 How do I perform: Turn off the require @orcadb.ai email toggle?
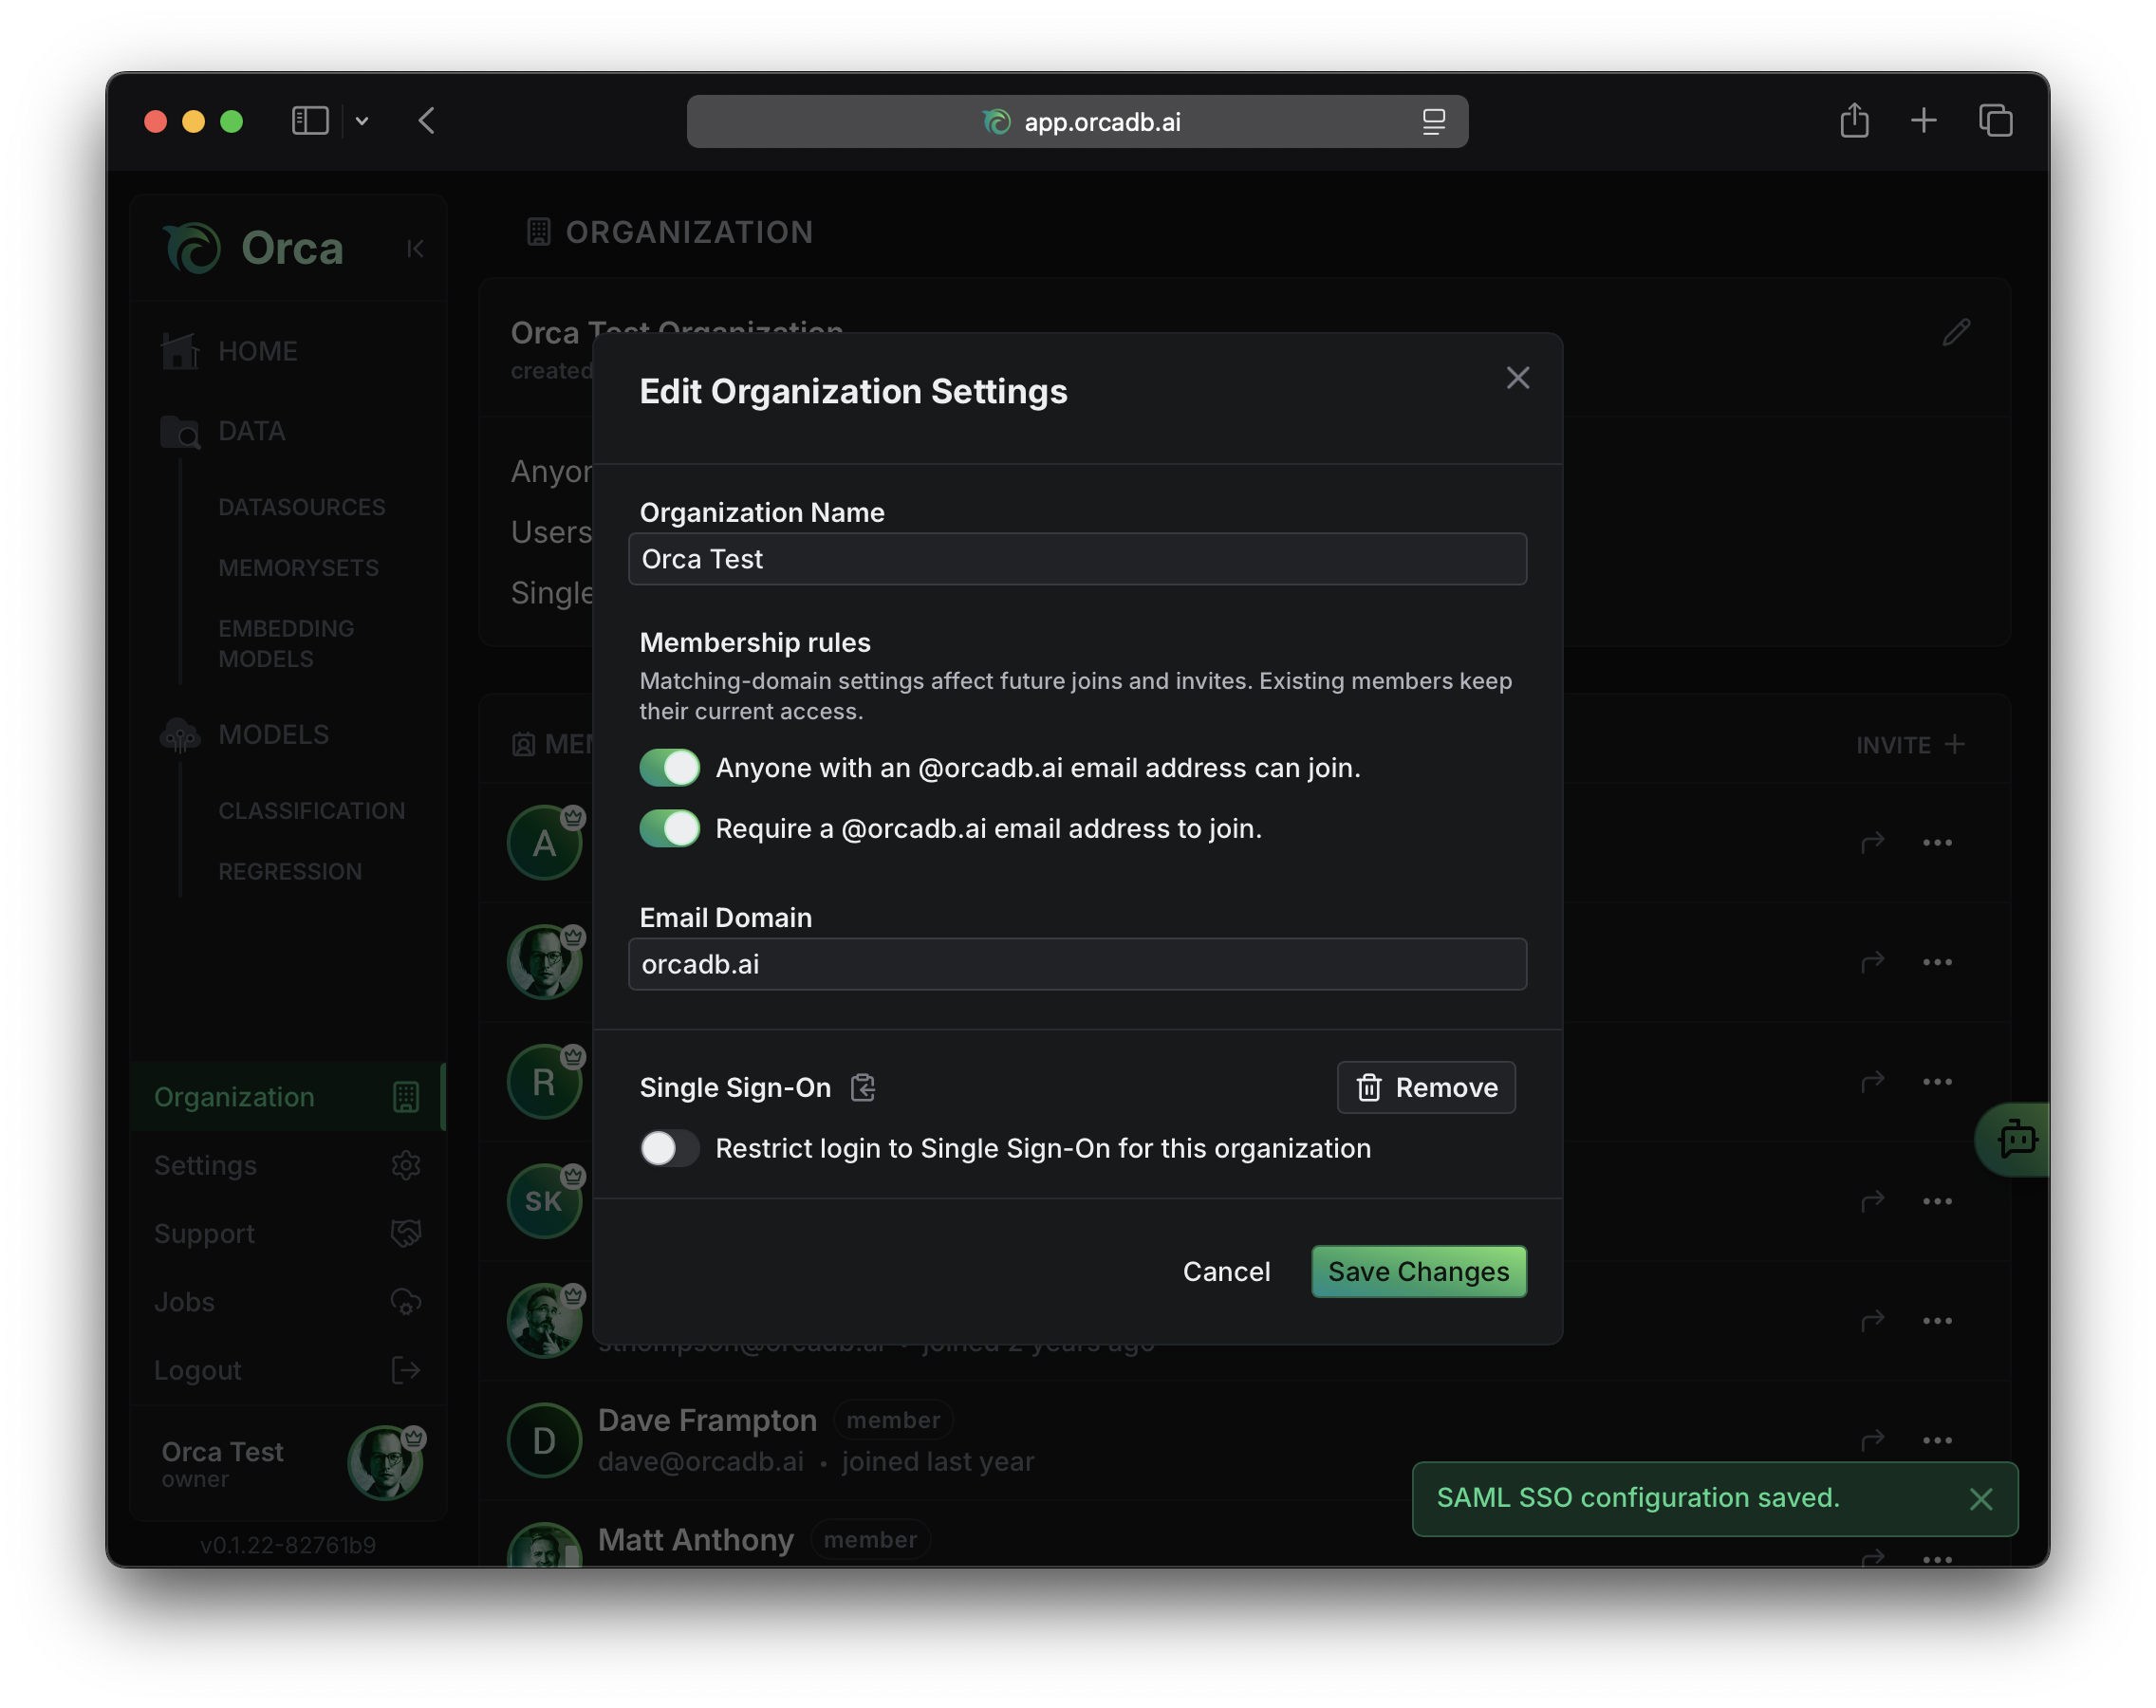tap(669, 828)
